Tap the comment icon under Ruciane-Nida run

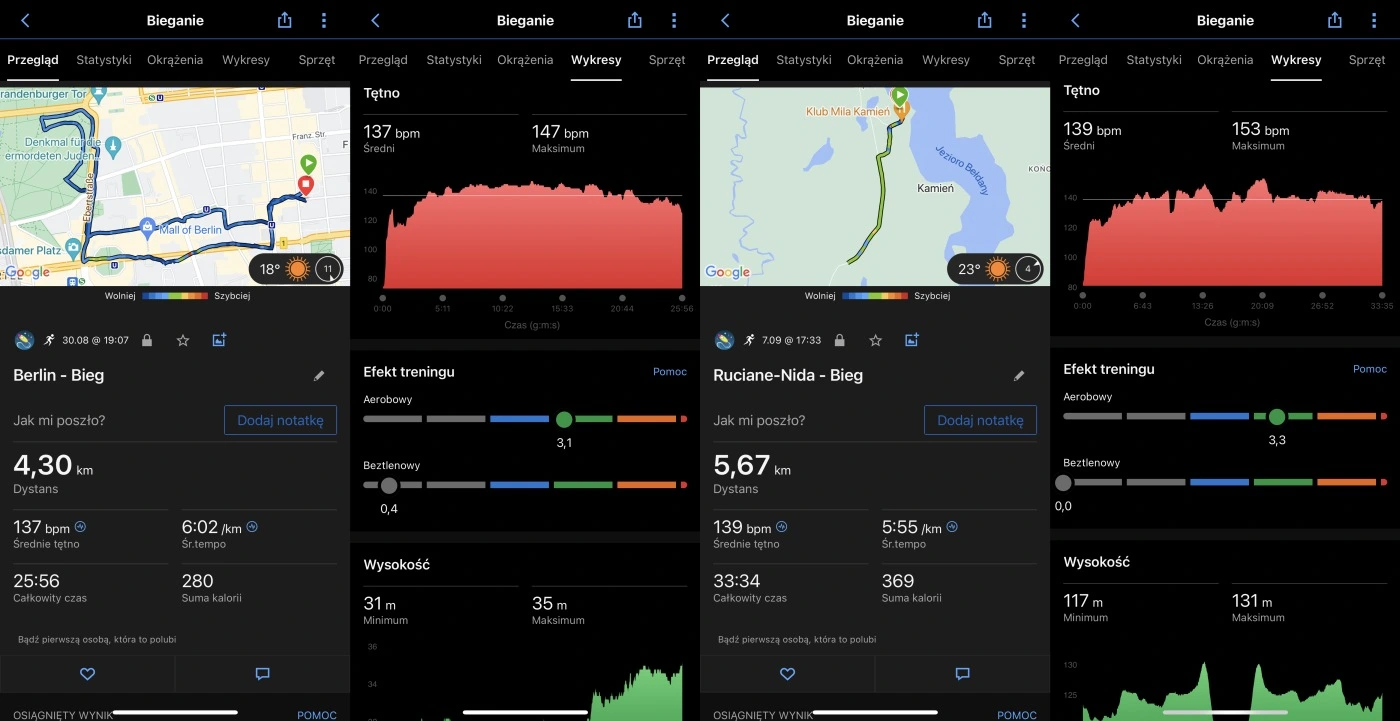(961, 674)
